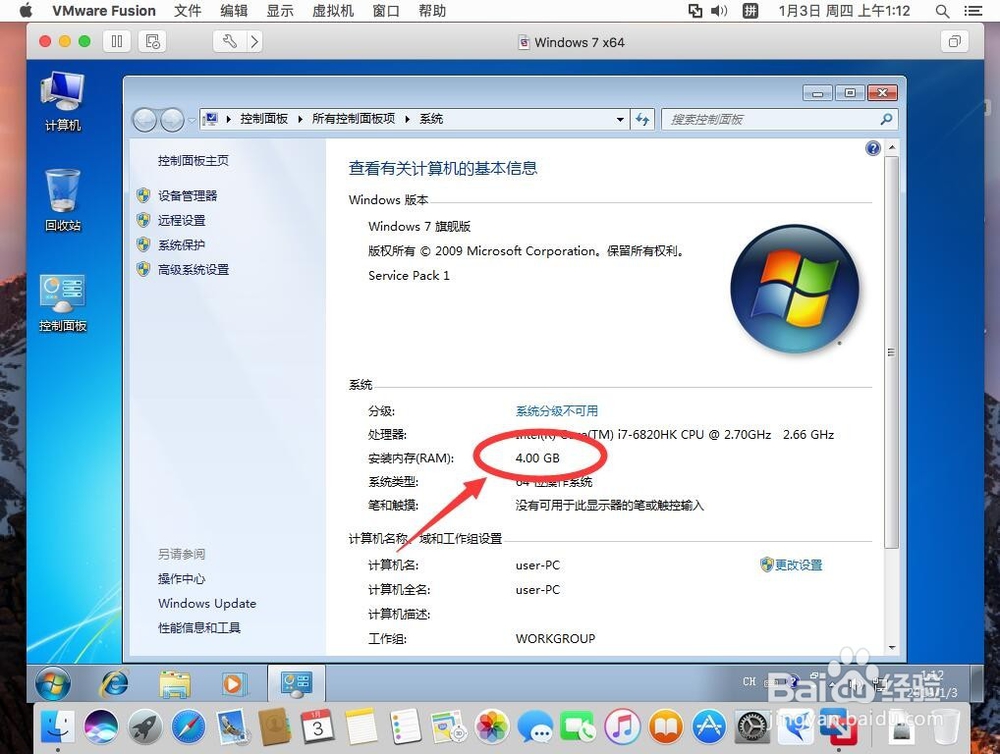Open the 窗口 menu
Image resolution: width=1000 pixels, height=754 pixels.
pyautogui.click(x=386, y=11)
